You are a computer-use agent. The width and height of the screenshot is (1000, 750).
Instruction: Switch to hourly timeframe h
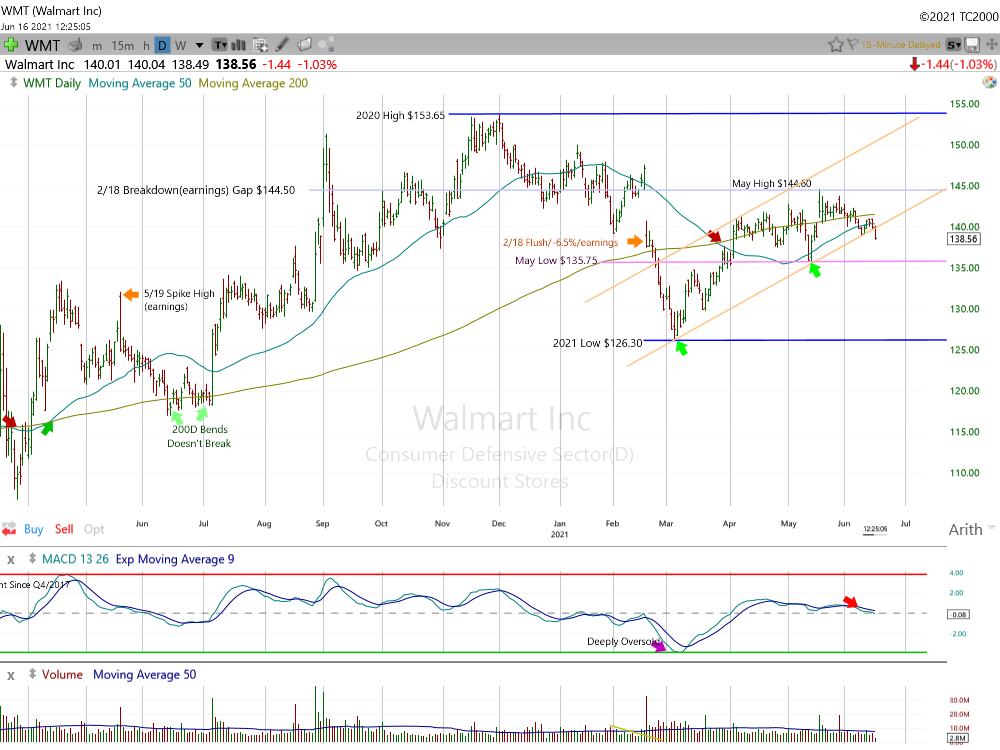pyautogui.click(x=146, y=45)
